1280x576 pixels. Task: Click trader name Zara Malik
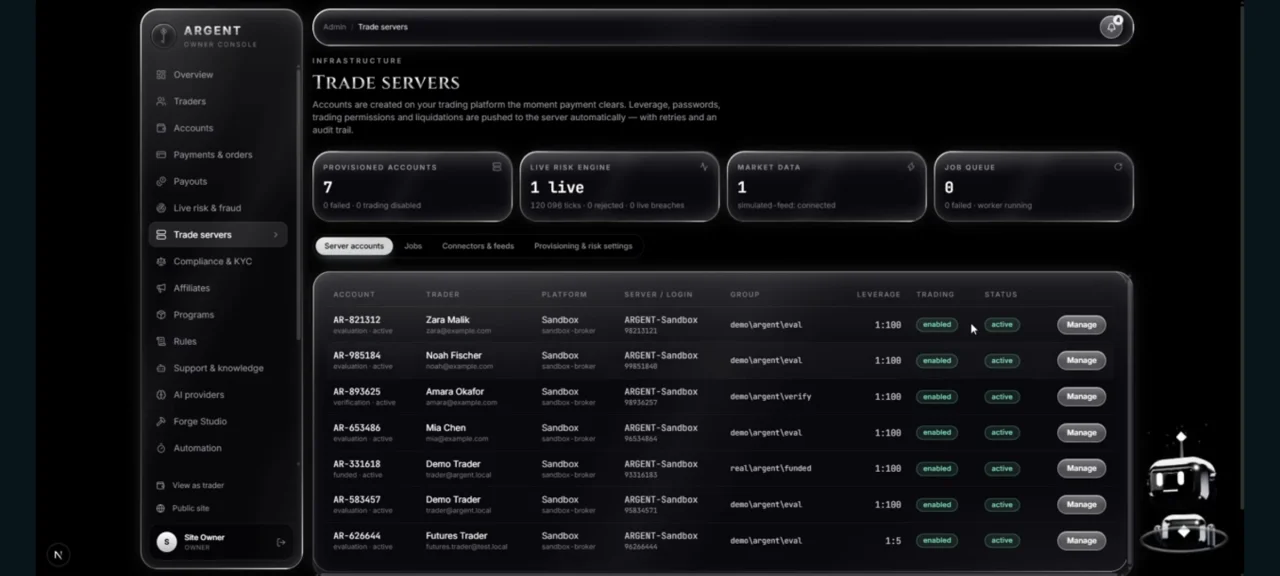pyautogui.click(x=447, y=320)
